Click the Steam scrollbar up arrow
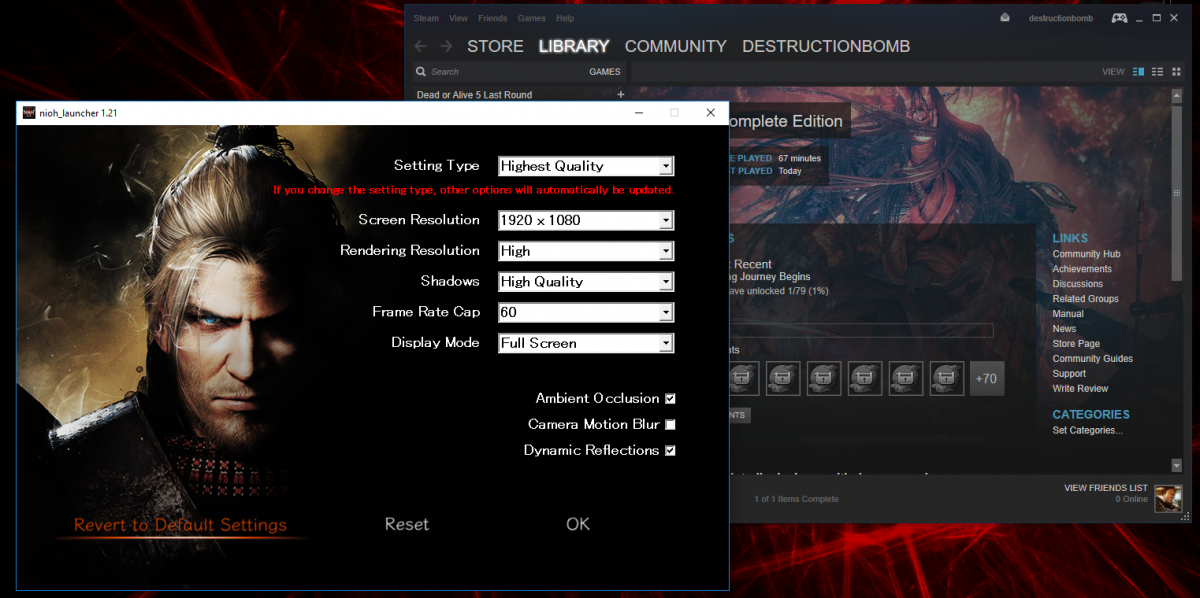 pyautogui.click(x=1177, y=94)
